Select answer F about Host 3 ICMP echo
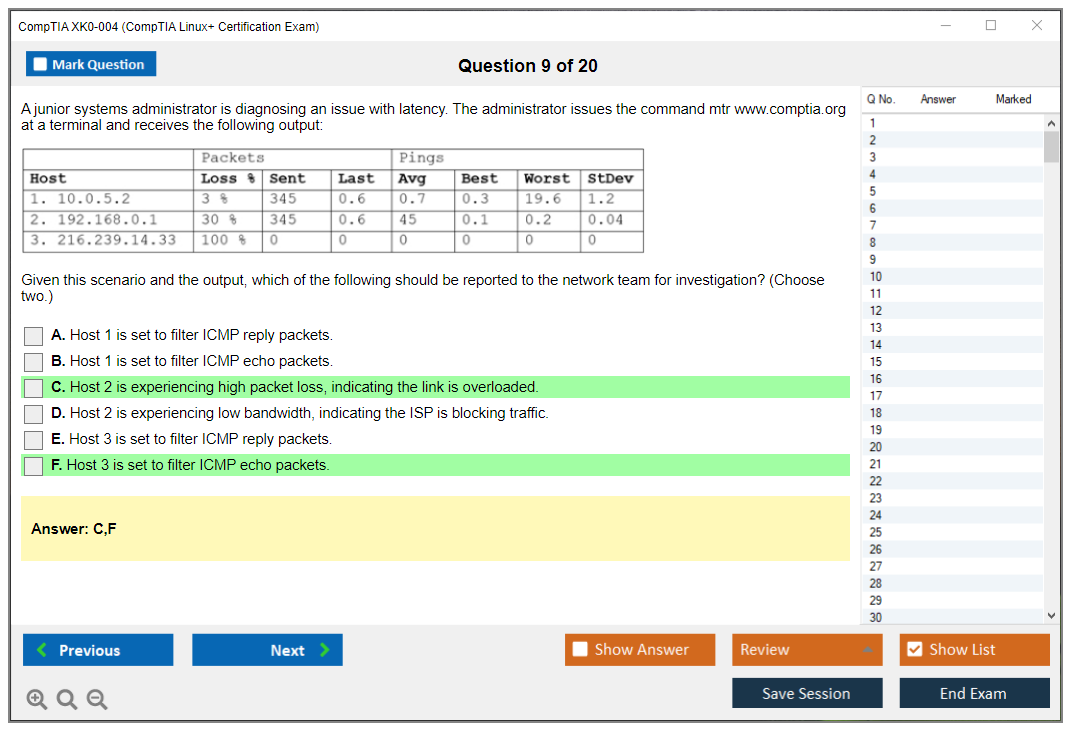The height and width of the screenshot is (735, 1075). tap(34, 466)
